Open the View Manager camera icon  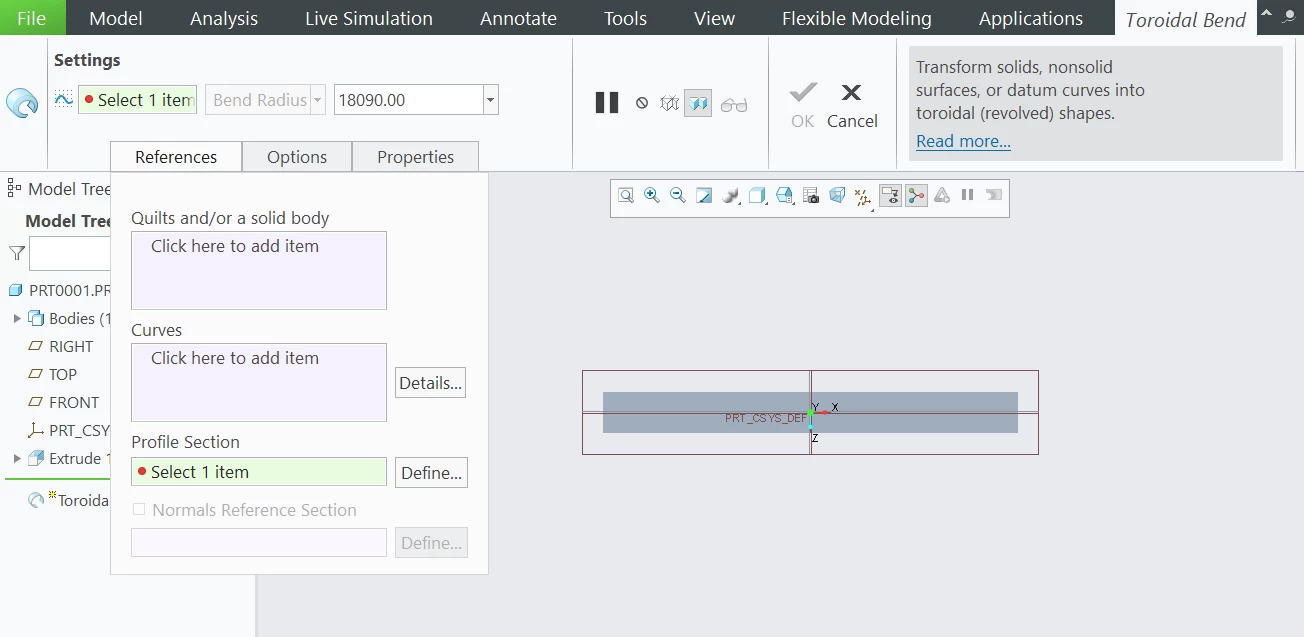tap(811, 196)
